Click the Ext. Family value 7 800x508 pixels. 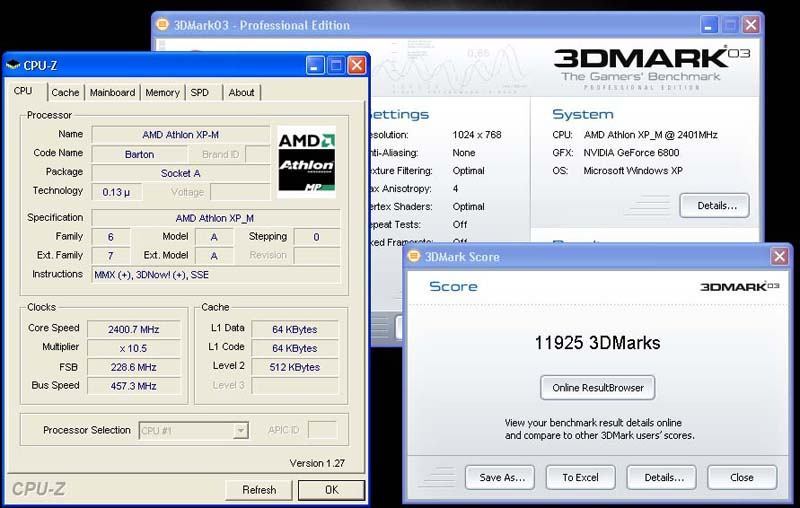pyautogui.click(x=111, y=256)
